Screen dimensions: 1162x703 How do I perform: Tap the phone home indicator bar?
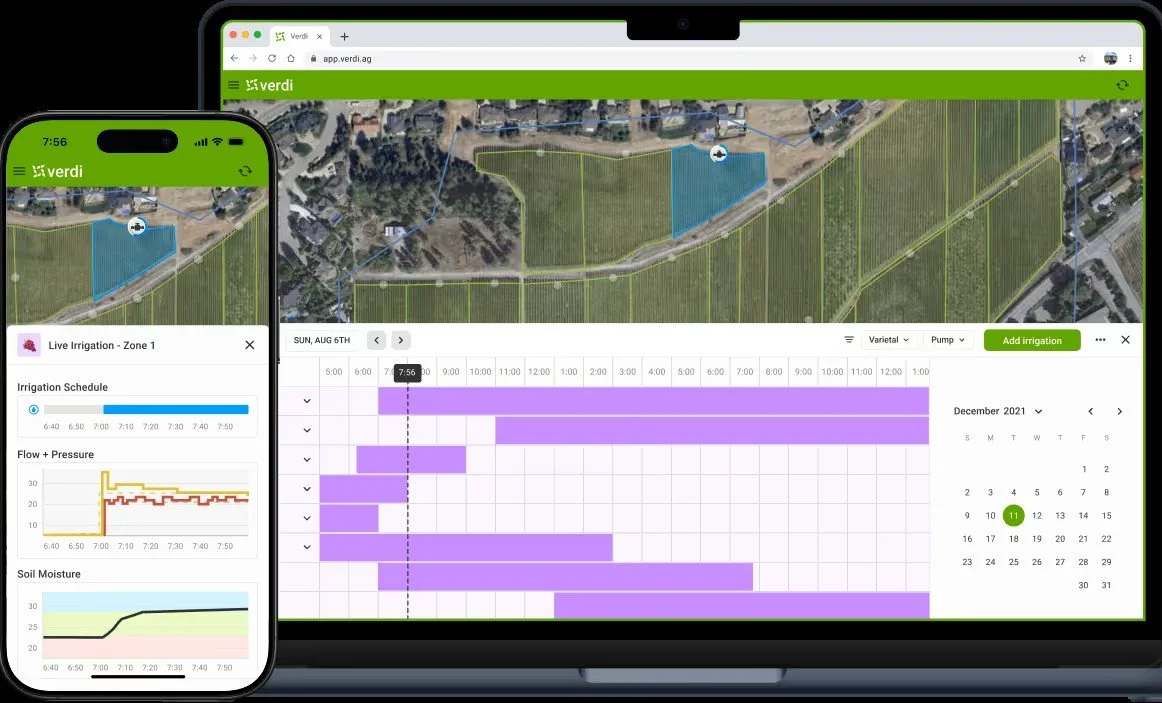[138, 676]
